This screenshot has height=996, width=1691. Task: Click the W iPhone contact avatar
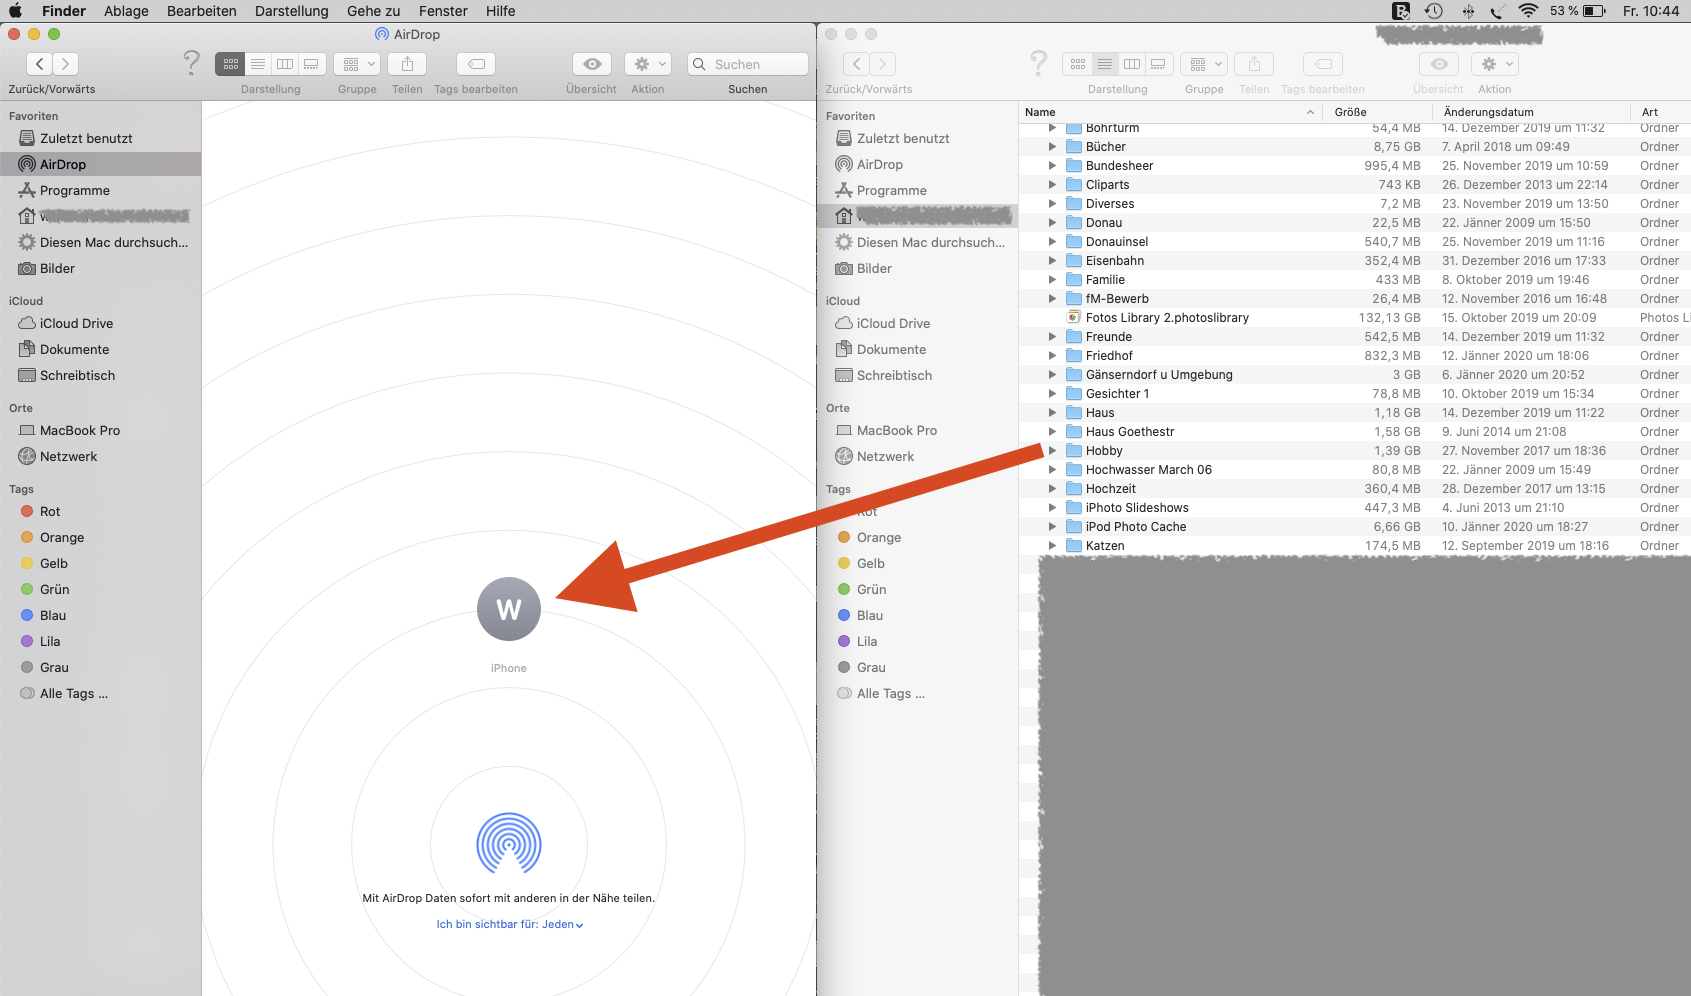click(509, 609)
